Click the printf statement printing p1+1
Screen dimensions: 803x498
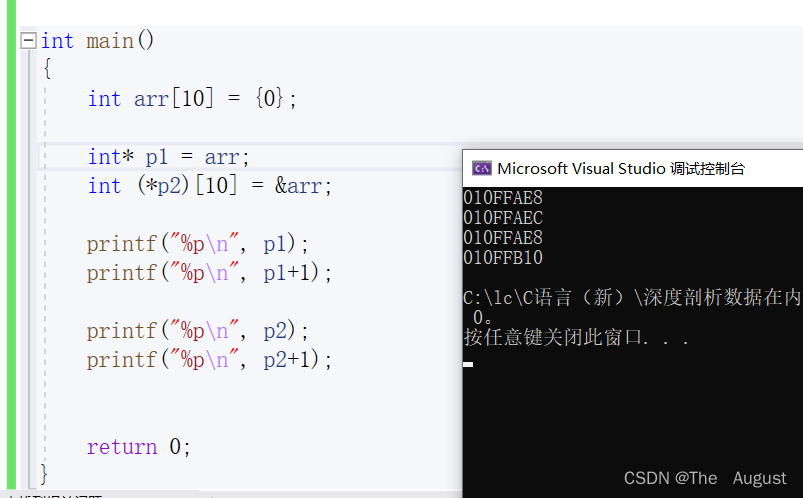pyautogui.click(x=209, y=273)
